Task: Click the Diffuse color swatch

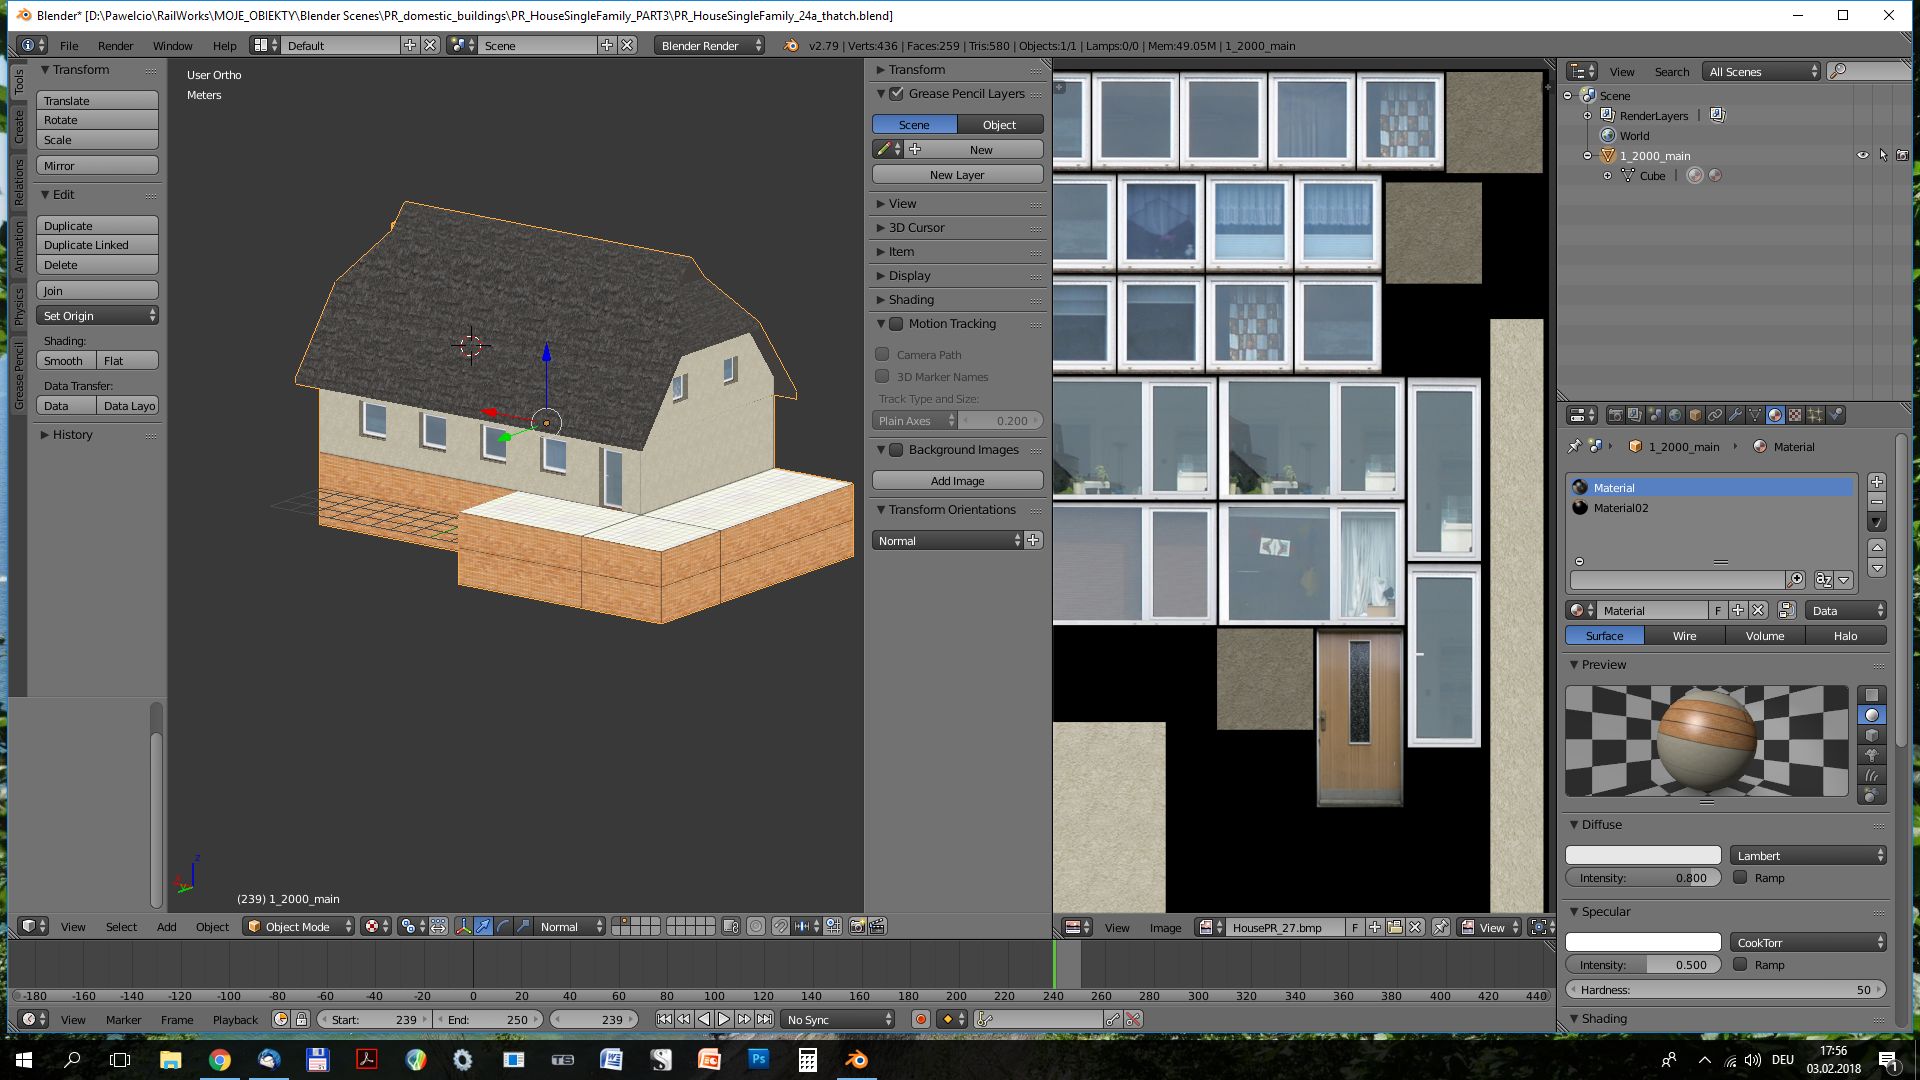Action: pos(1643,855)
